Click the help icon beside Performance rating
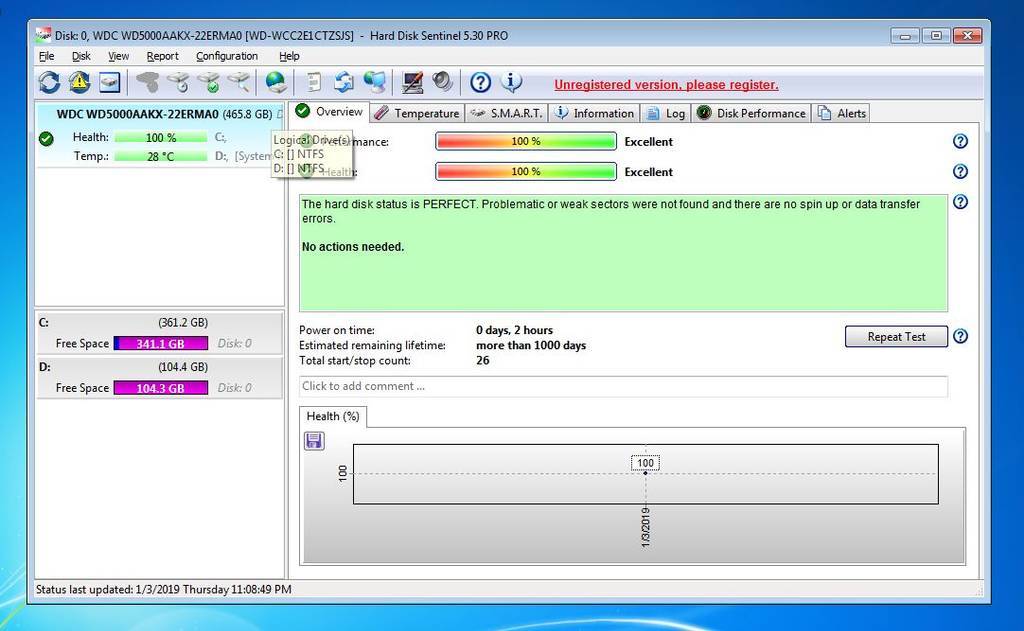The image size is (1024, 631). point(960,141)
